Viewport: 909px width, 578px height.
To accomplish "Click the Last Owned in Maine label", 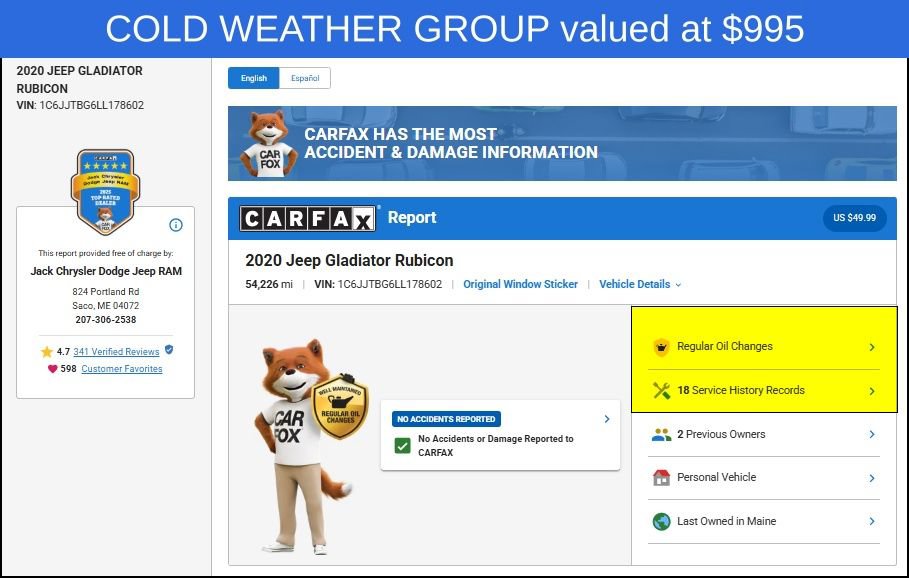I will (x=726, y=521).
